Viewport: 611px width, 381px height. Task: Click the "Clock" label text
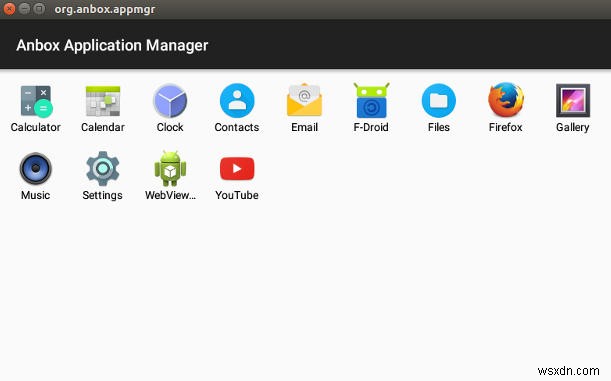tap(170, 127)
